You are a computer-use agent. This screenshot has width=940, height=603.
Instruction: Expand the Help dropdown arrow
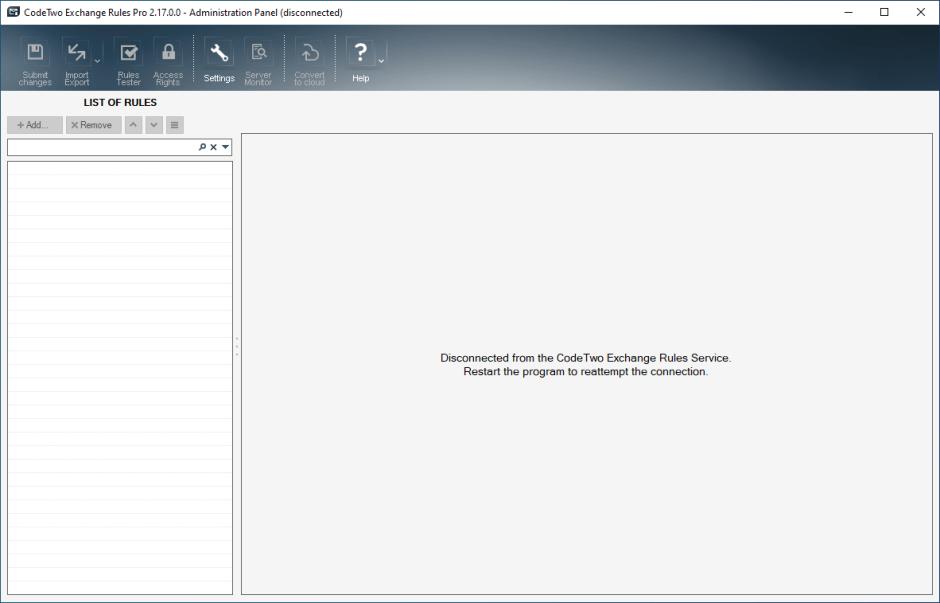[381, 61]
